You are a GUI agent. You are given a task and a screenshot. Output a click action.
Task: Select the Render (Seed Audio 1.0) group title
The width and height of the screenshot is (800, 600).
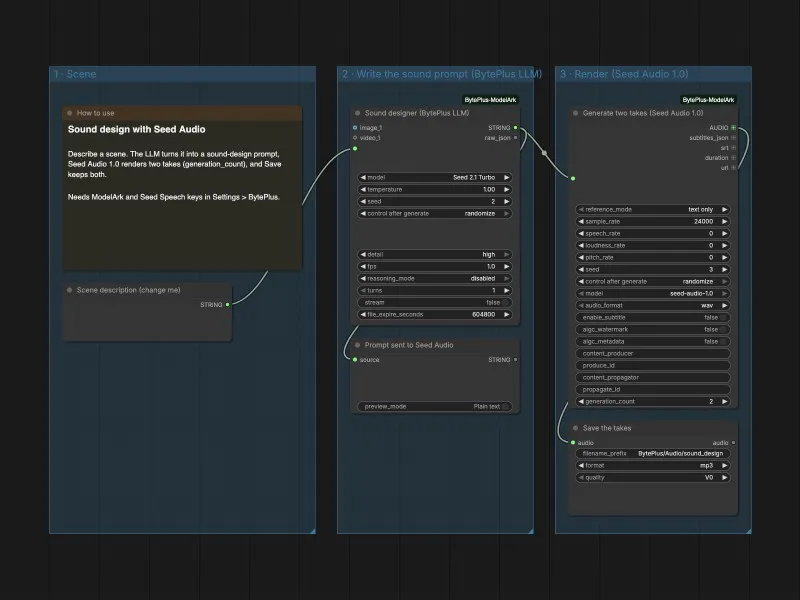(x=624, y=74)
